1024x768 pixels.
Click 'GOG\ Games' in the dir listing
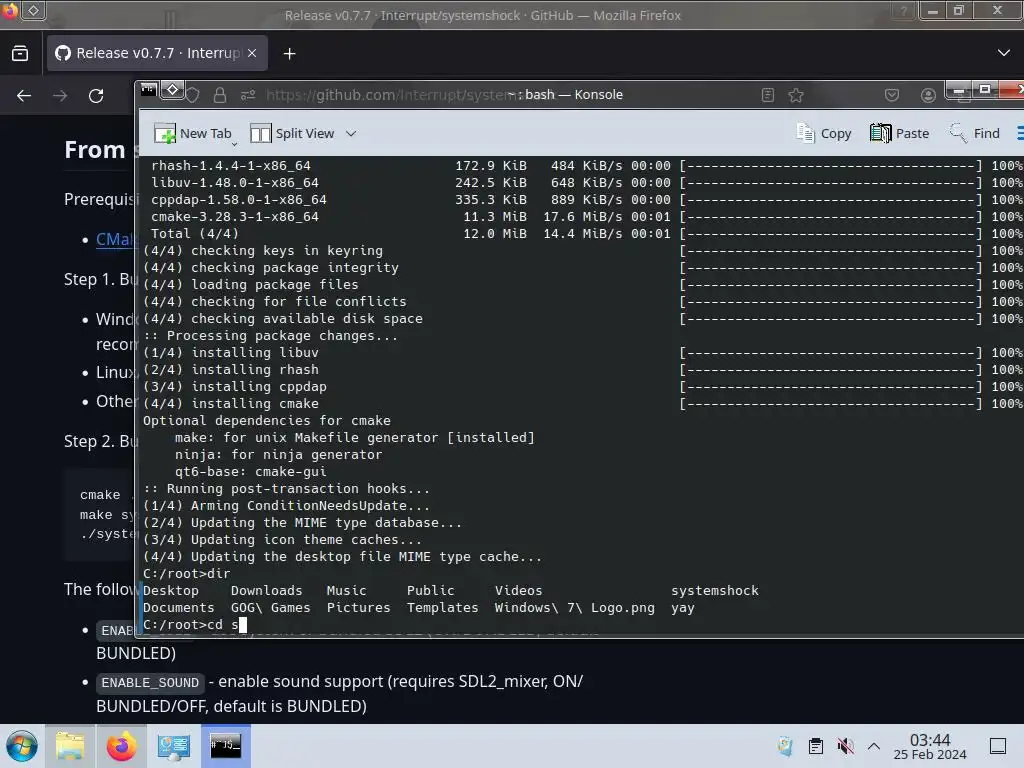pyautogui.click(x=270, y=608)
